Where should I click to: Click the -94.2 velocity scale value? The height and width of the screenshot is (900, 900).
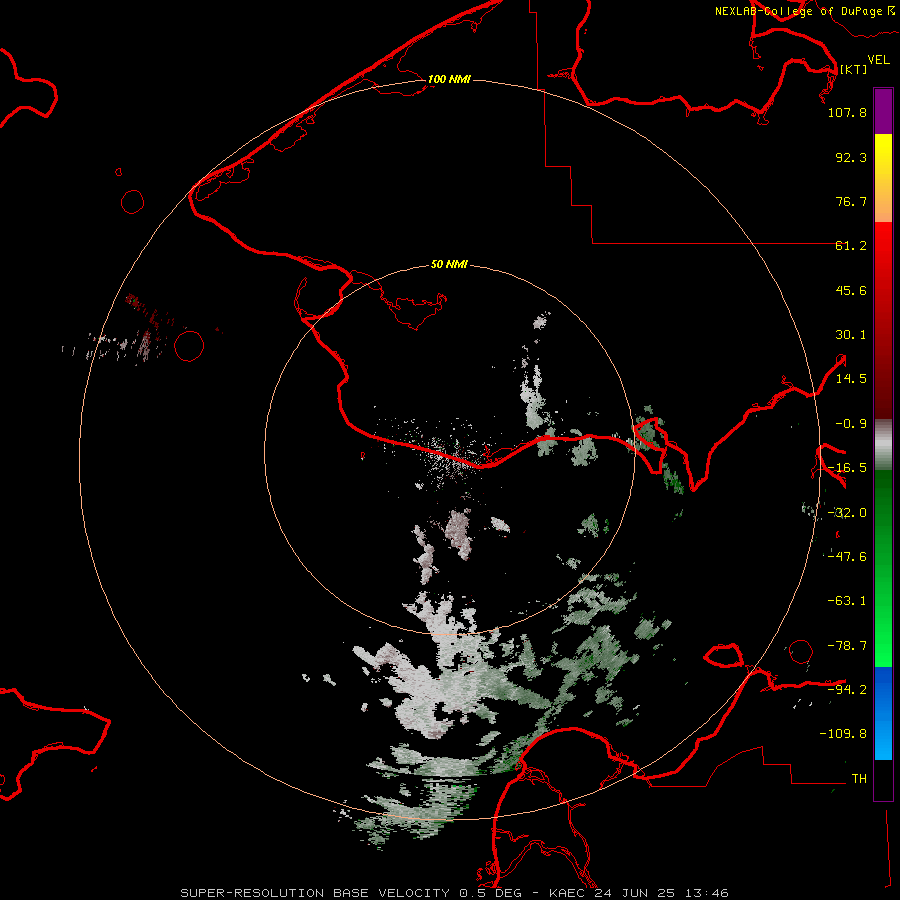[x=847, y=689]
